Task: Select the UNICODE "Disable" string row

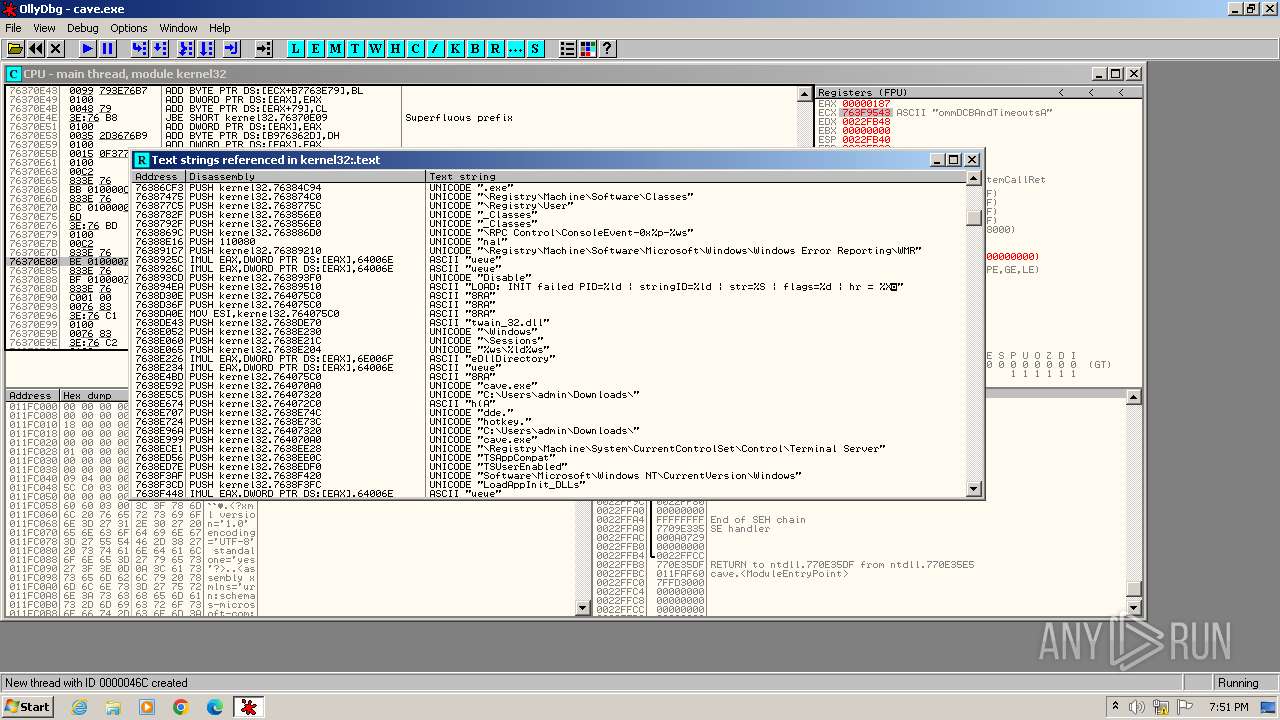Action: point(549,278)
